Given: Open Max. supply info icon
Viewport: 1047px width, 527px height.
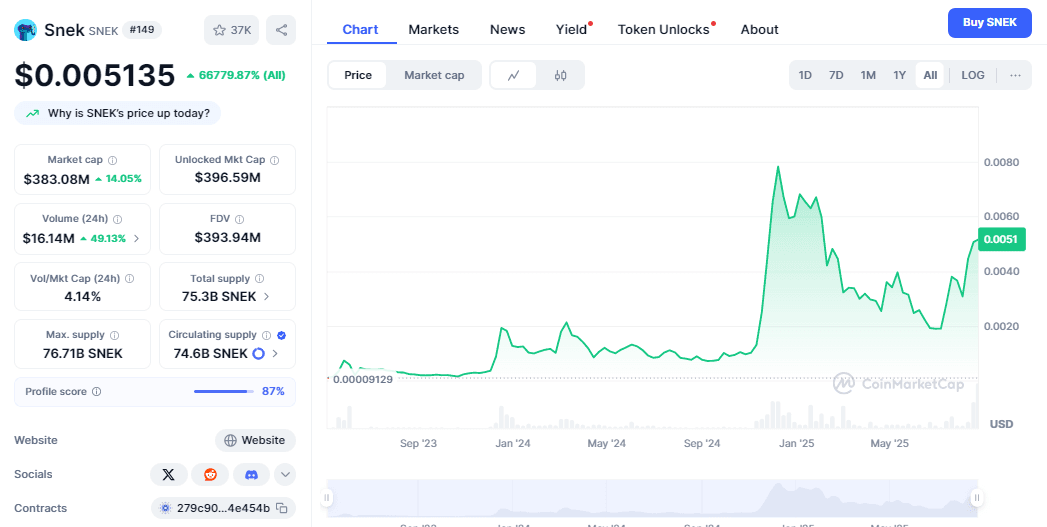Looking at the screenshot, I should coord(114,335).
